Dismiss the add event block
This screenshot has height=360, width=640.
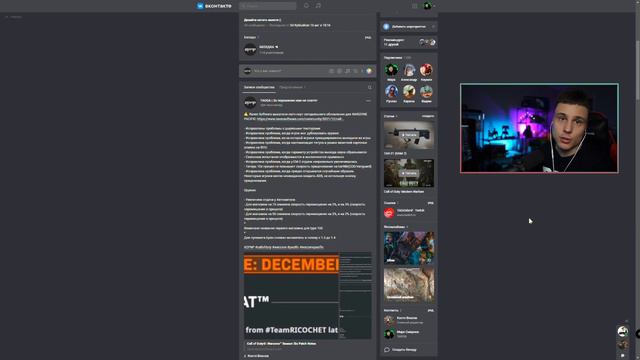433,27
